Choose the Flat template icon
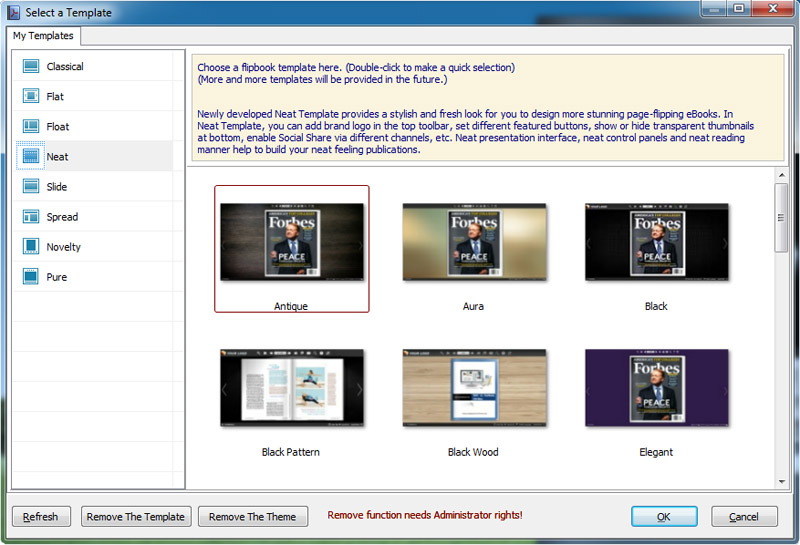This screenshot has height=545, width=800. tap(30, 96)
